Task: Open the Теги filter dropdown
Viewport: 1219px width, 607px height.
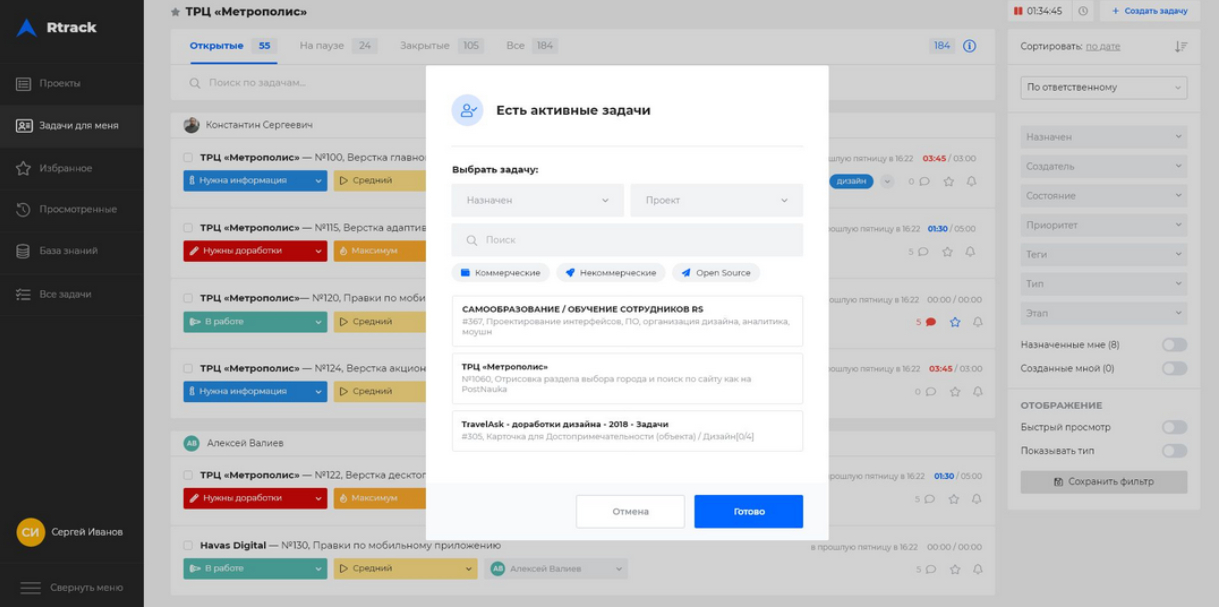Action: coord(1104,255)
